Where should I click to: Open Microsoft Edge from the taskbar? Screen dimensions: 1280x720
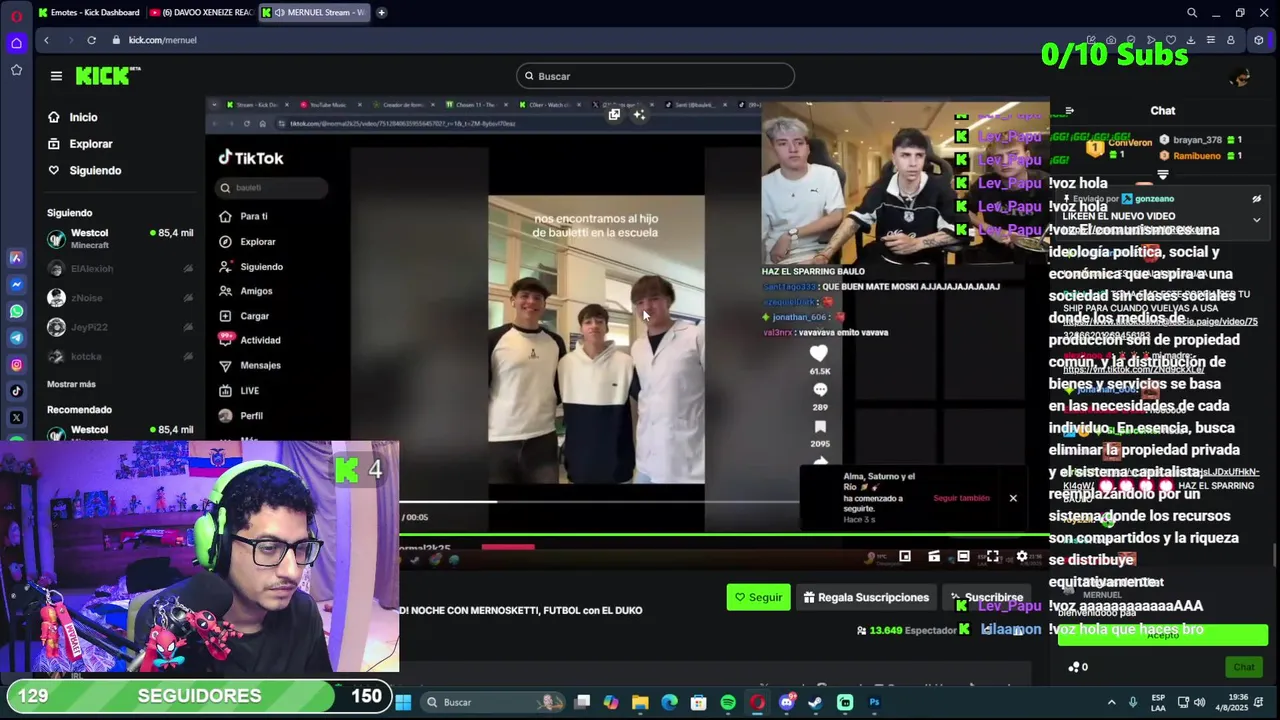670,702
